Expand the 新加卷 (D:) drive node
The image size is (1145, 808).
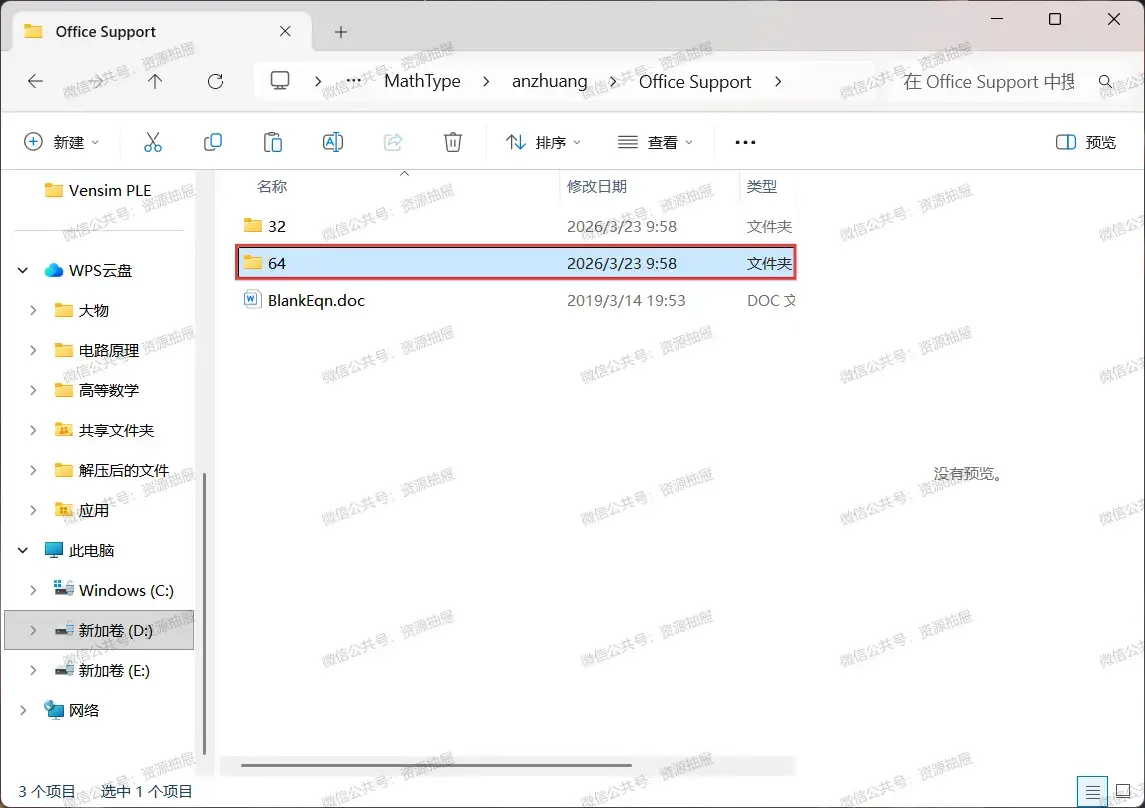[33, 630]
